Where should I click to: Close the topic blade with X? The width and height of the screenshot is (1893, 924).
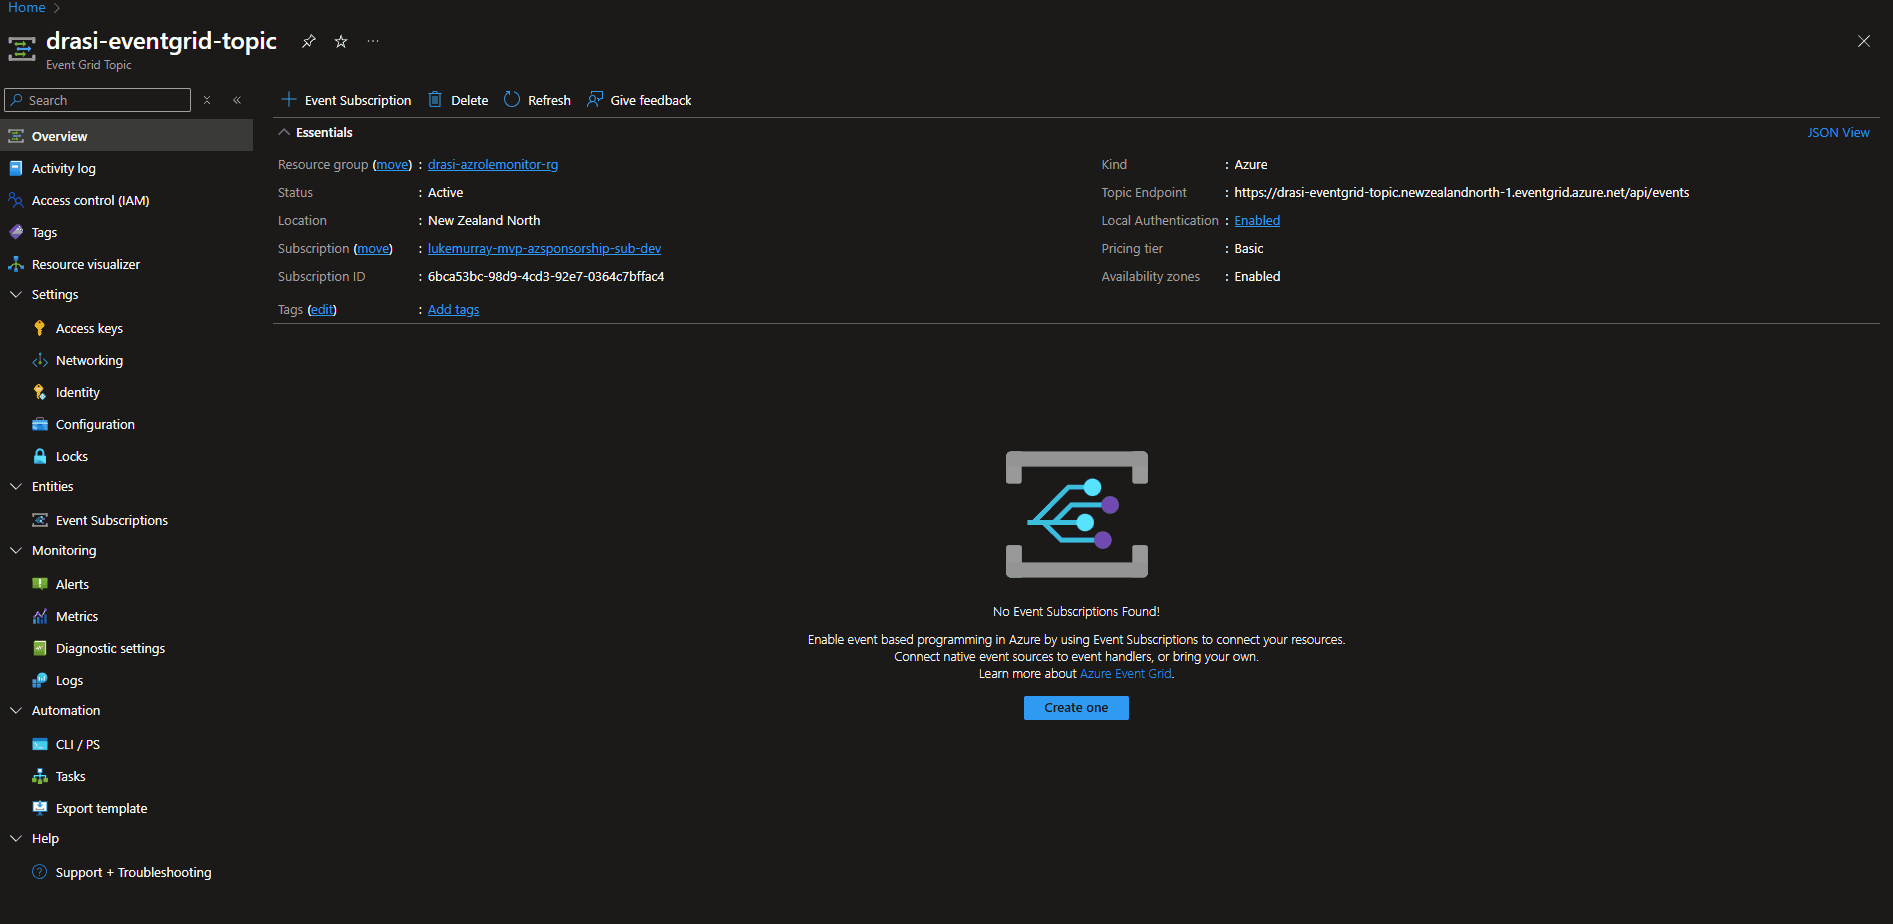1864,41
